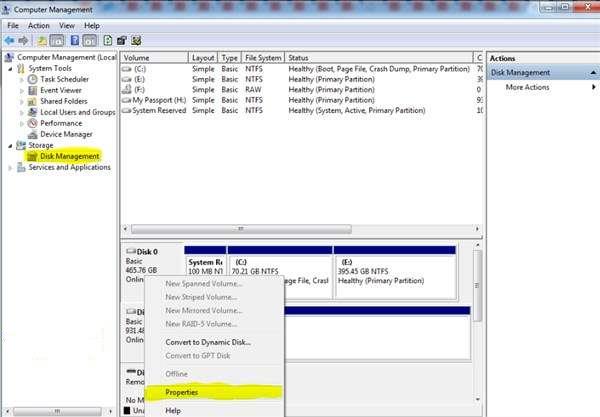Select Disk Management in the tree
The image size is (600, 417).
[x=69, y=156]
